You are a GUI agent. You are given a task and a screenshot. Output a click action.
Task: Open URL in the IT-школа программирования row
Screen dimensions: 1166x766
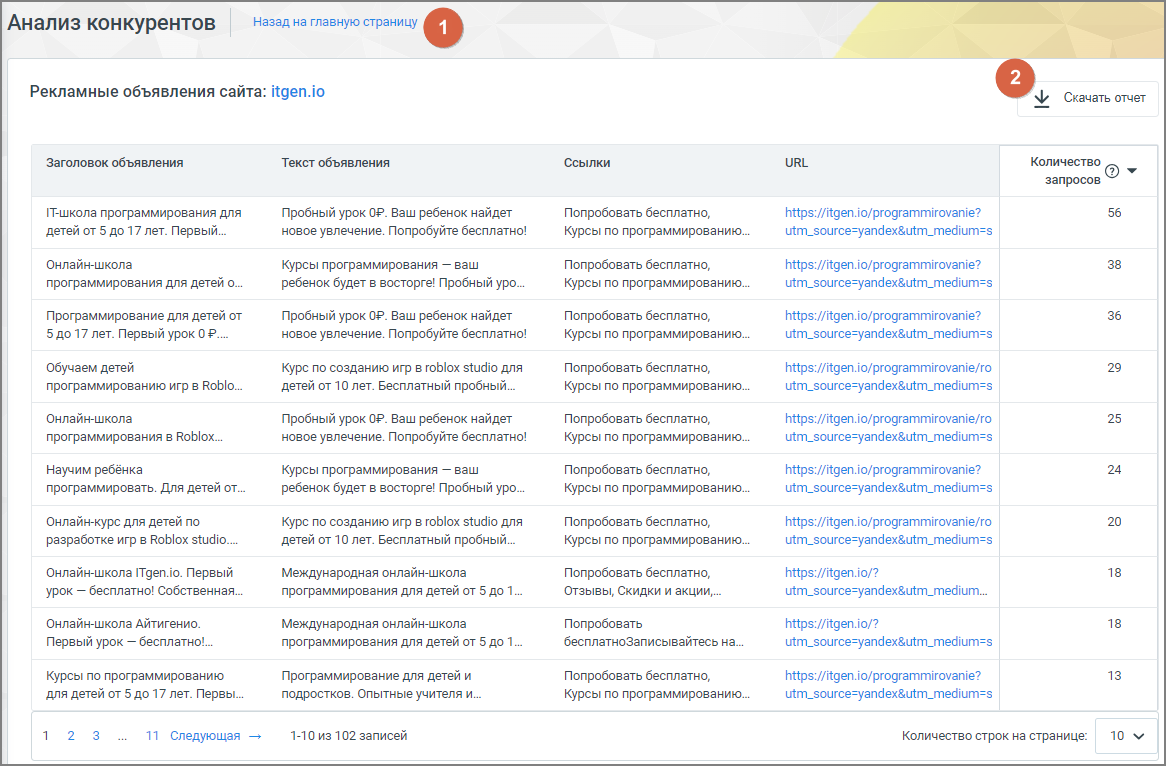point(889,222)
